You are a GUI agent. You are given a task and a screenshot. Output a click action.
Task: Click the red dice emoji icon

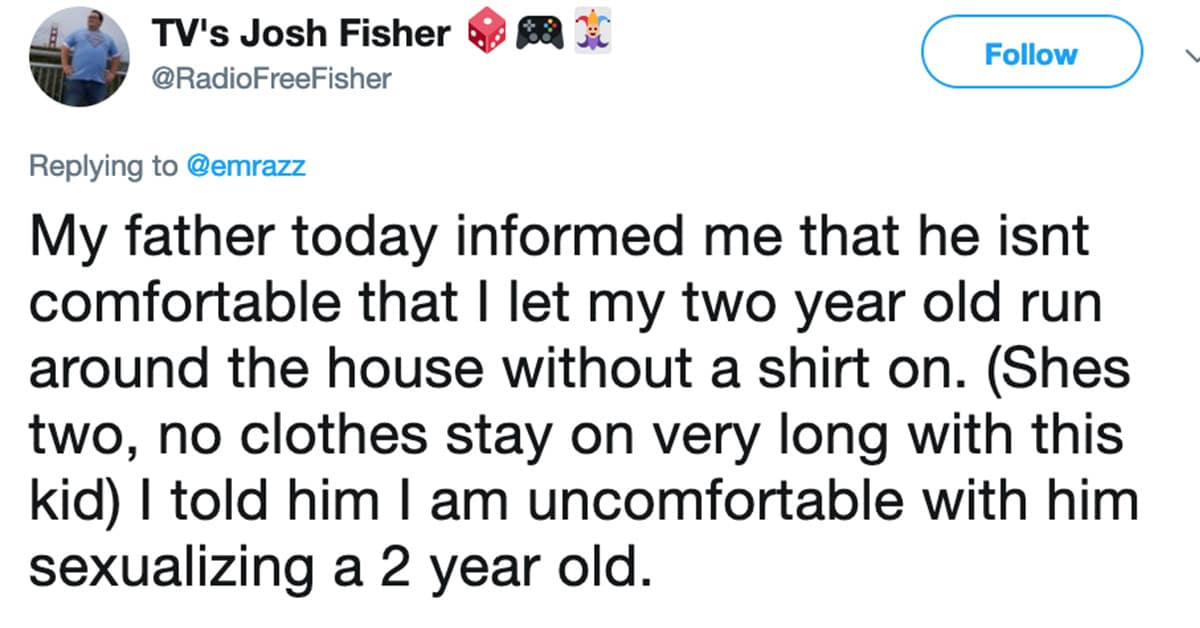(x=486, y=36)
